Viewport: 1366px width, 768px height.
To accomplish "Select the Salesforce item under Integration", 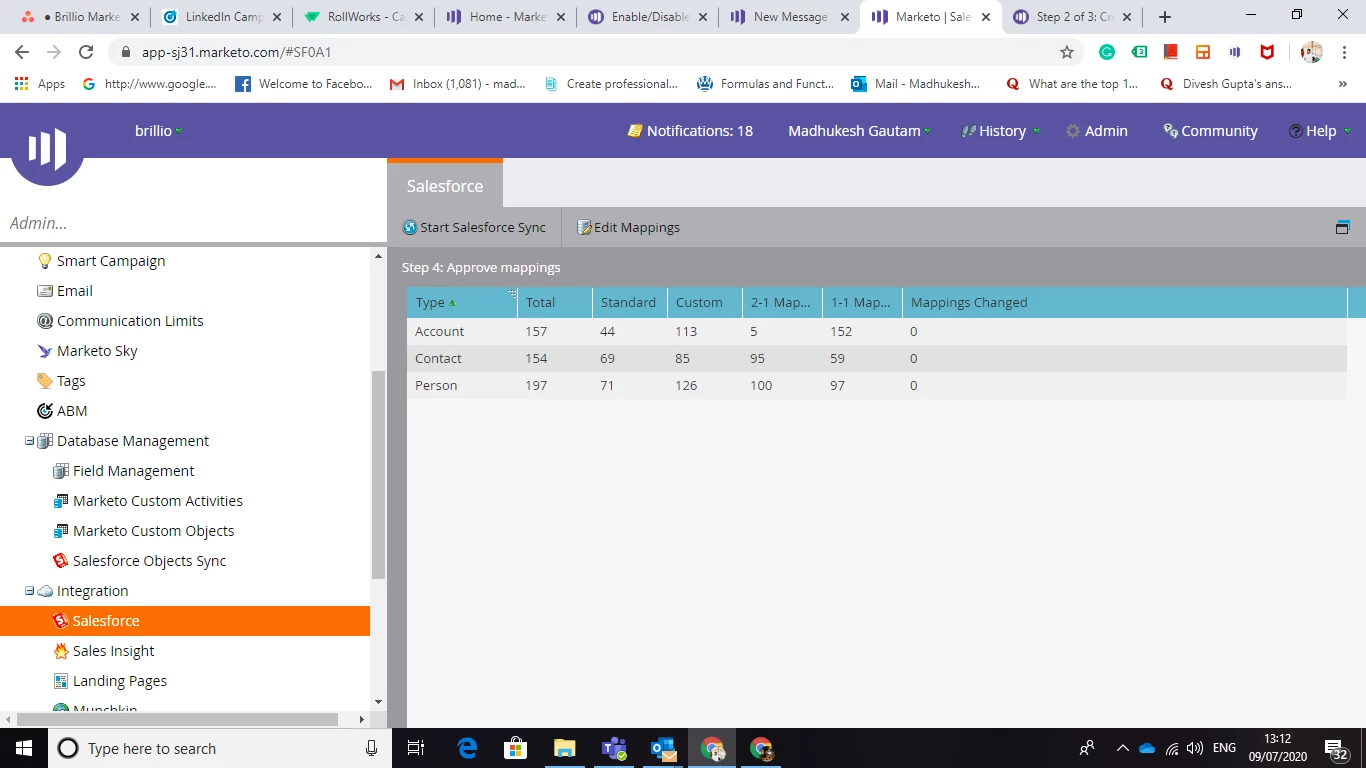I will 185,621.
